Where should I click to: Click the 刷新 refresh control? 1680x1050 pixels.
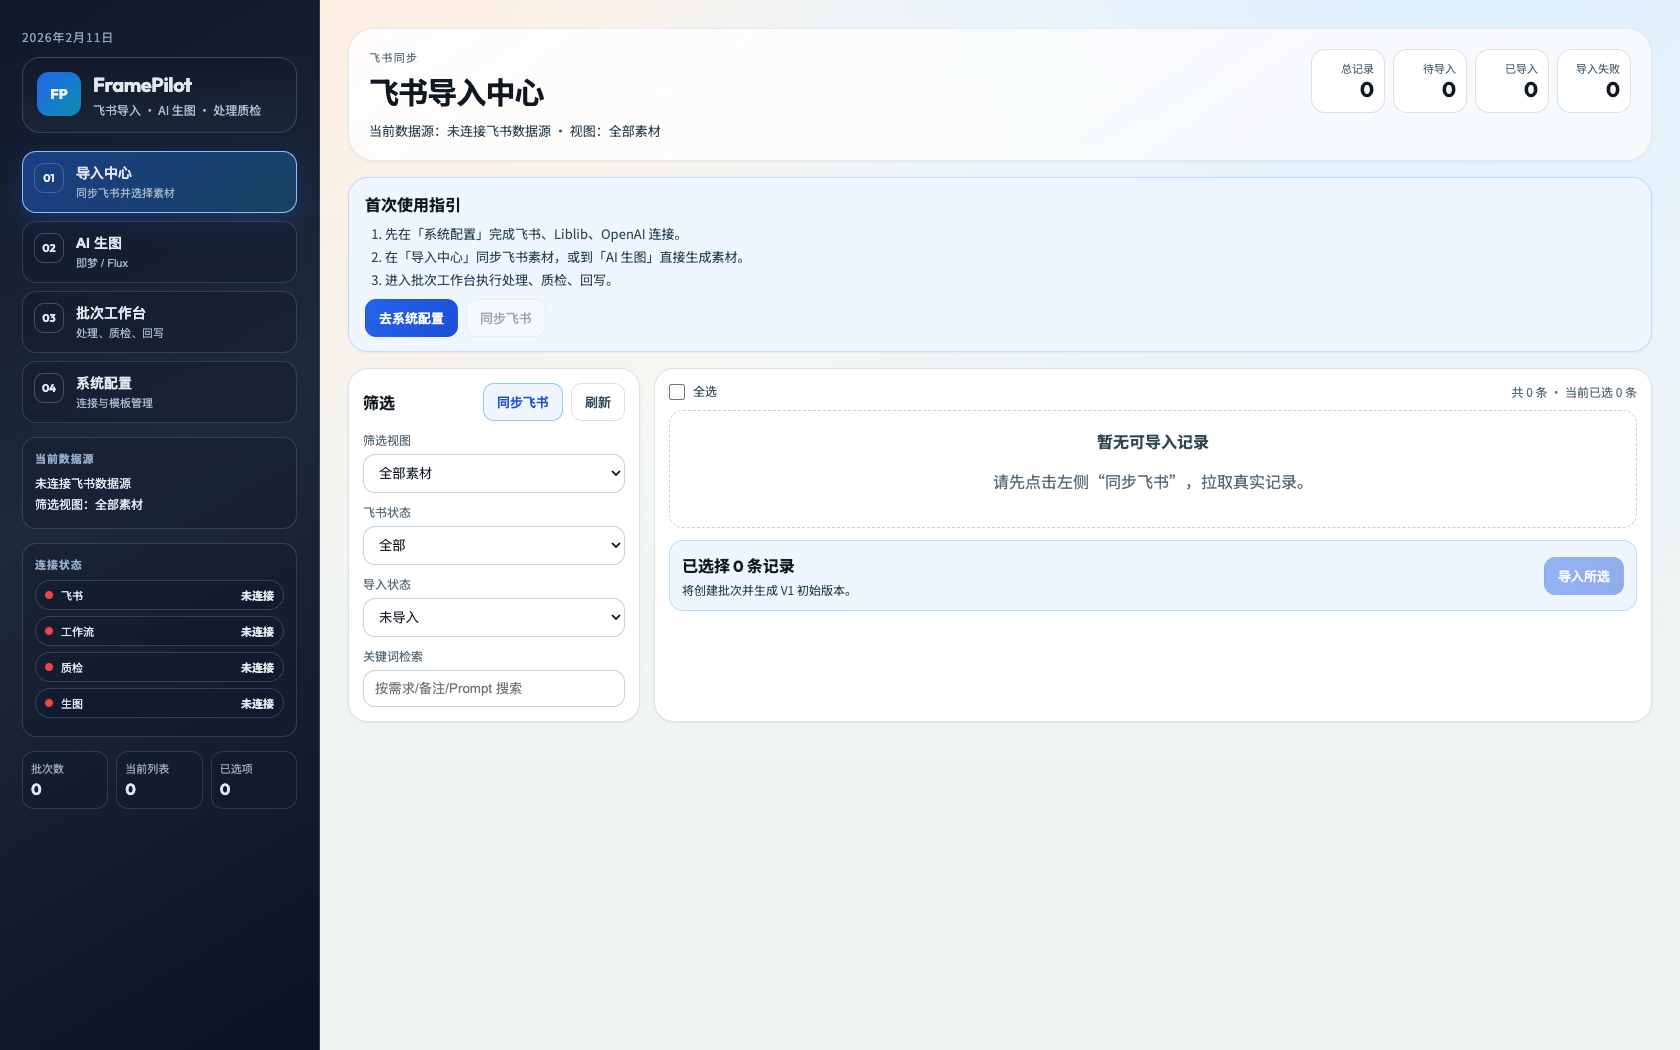click(597, 401)
